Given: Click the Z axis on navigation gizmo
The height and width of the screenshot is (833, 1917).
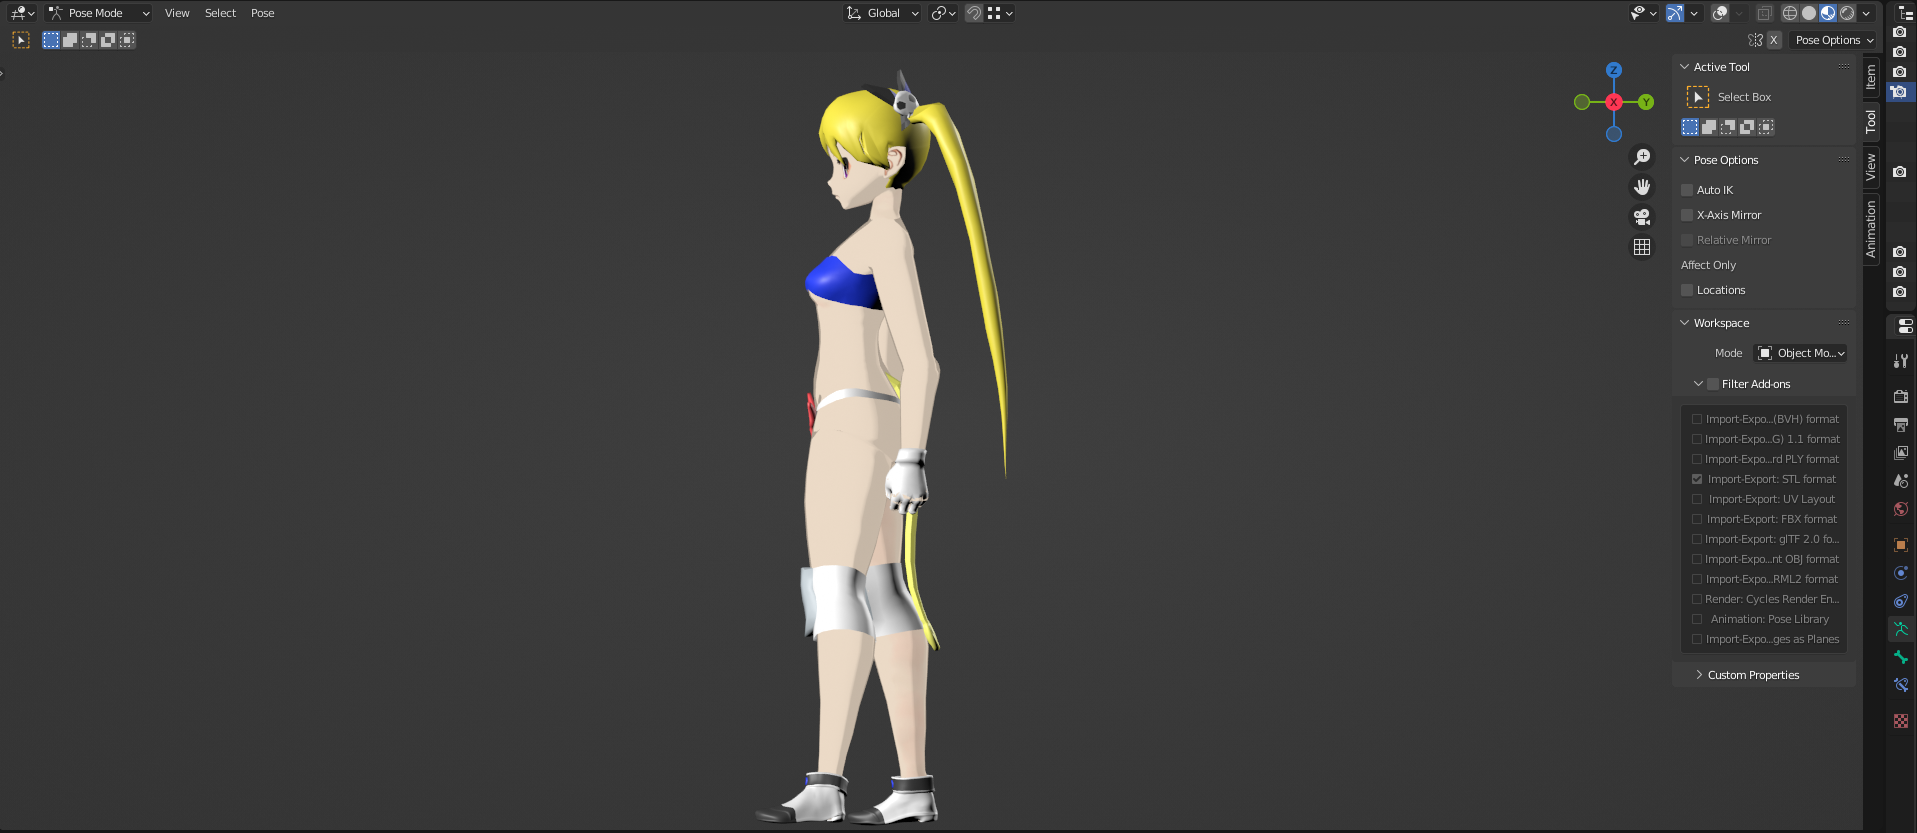Looking at the screenshot, I should (1613, 70).
